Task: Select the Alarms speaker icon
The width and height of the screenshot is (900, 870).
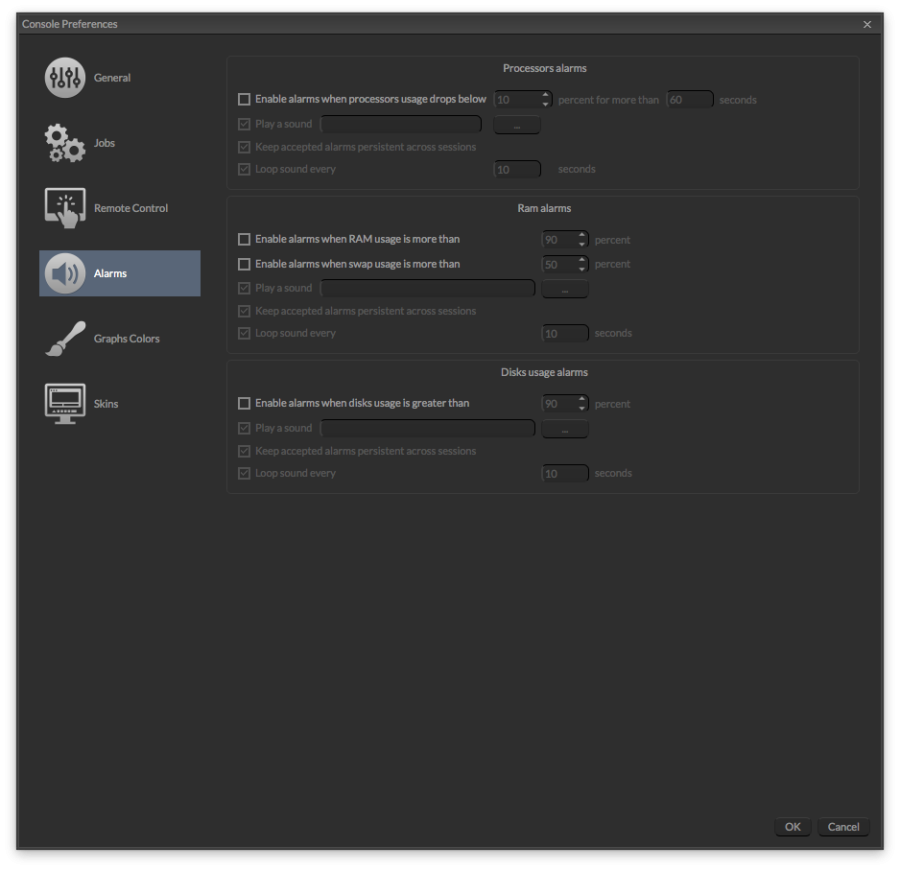Action: 65,272
